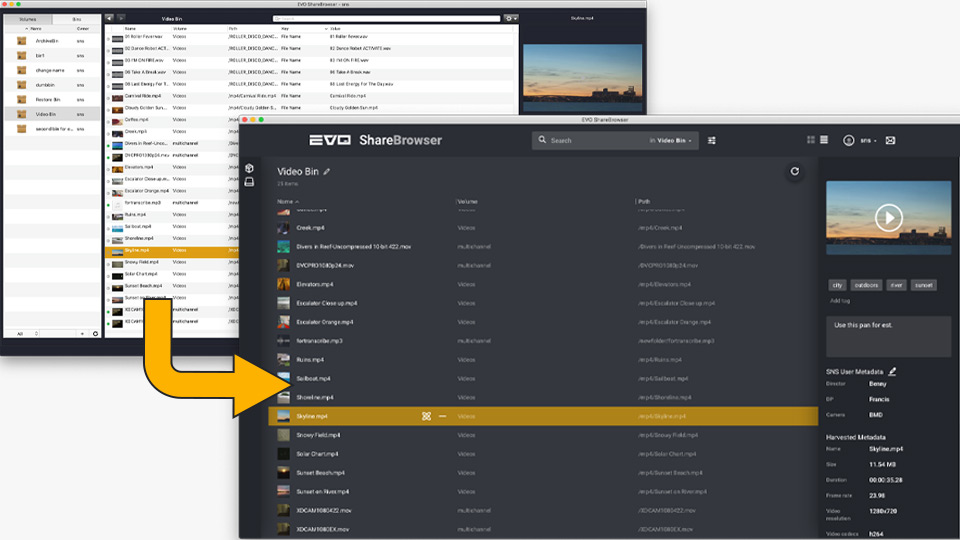
Task: Open change name bin in old sidebar
Action: pyautogui.click(x=52, y=70)
